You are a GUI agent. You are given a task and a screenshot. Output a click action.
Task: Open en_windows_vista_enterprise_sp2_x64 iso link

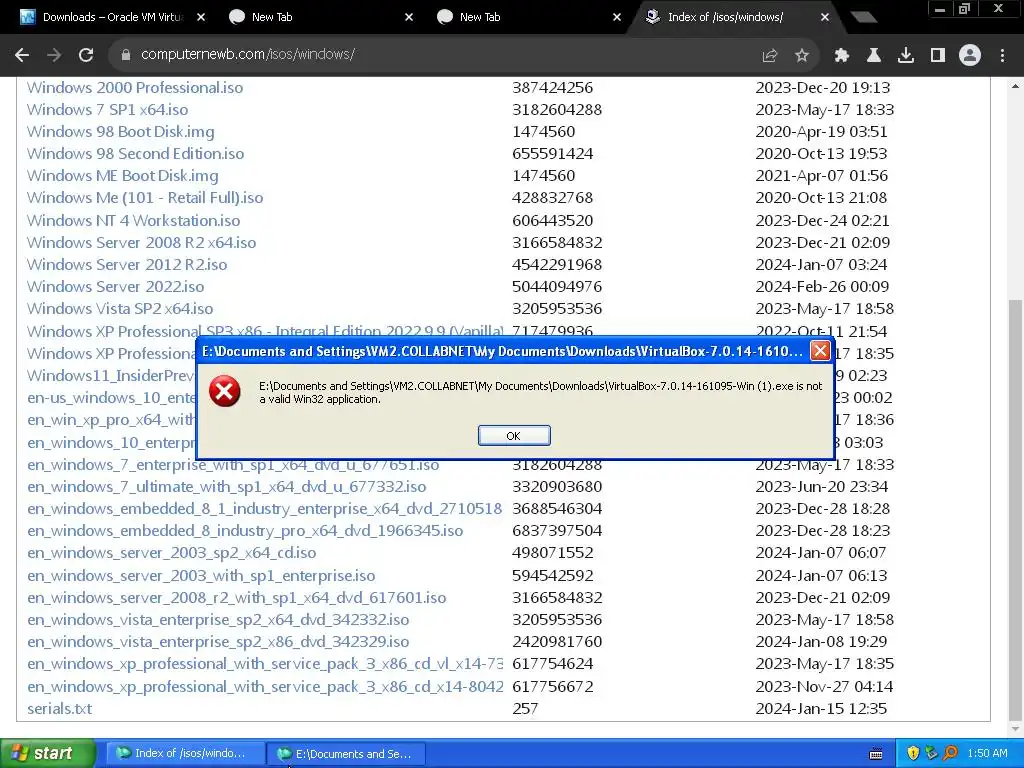[218, 620]
